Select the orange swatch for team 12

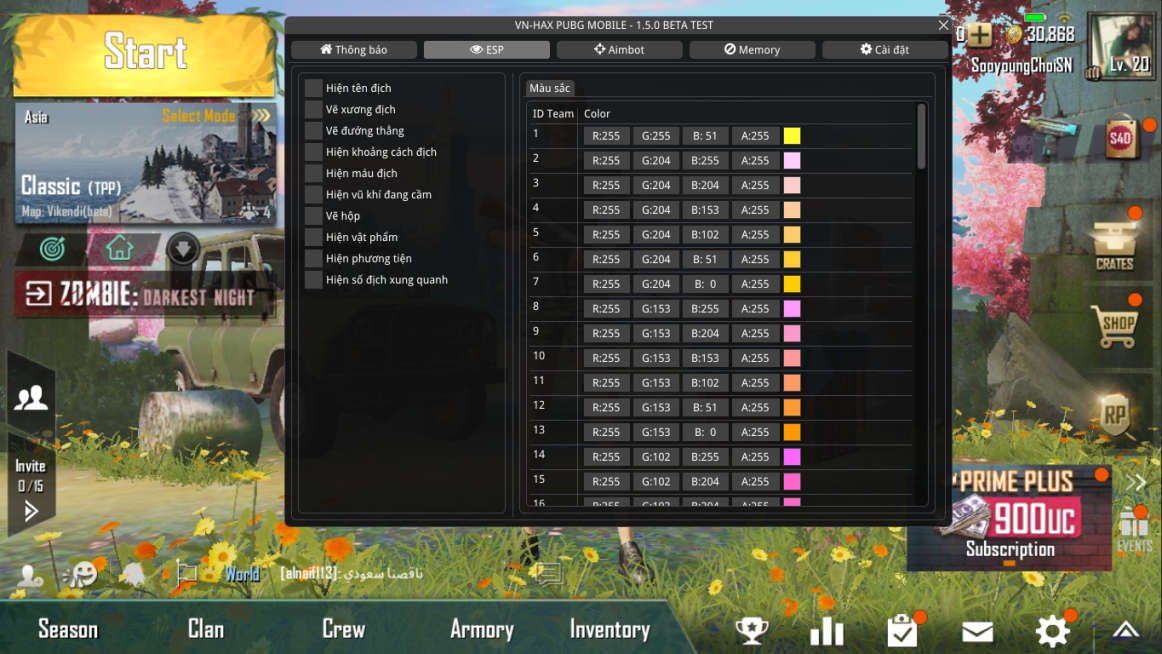click(x=792, y=407)
